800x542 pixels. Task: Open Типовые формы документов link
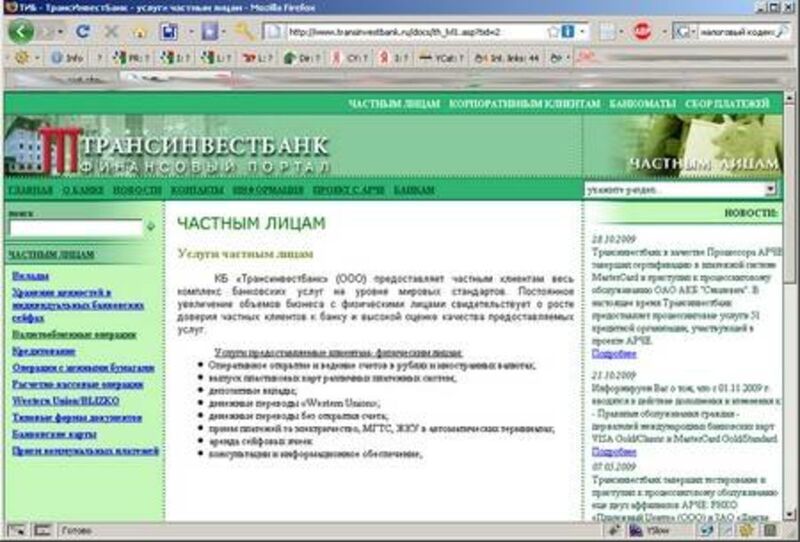(77, 417)
